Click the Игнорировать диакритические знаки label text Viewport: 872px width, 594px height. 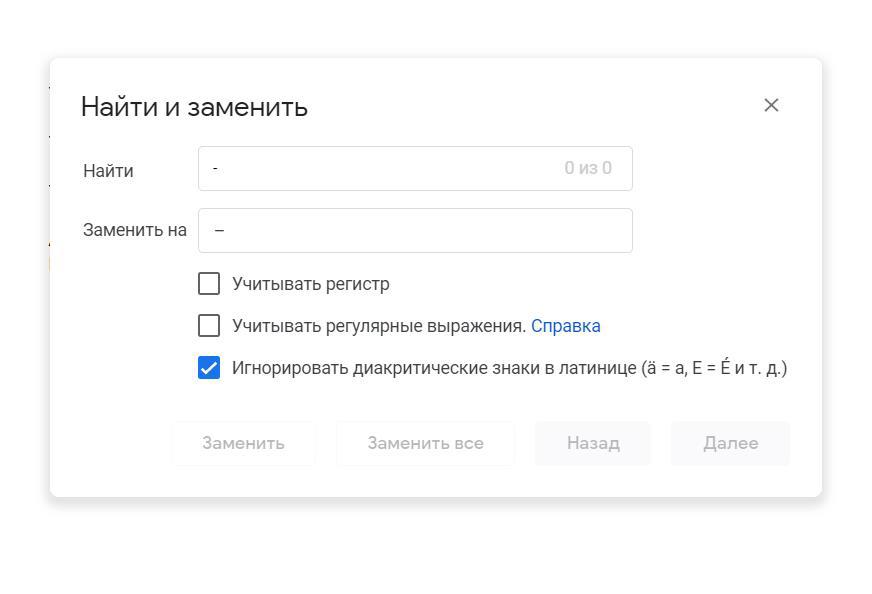509,368
